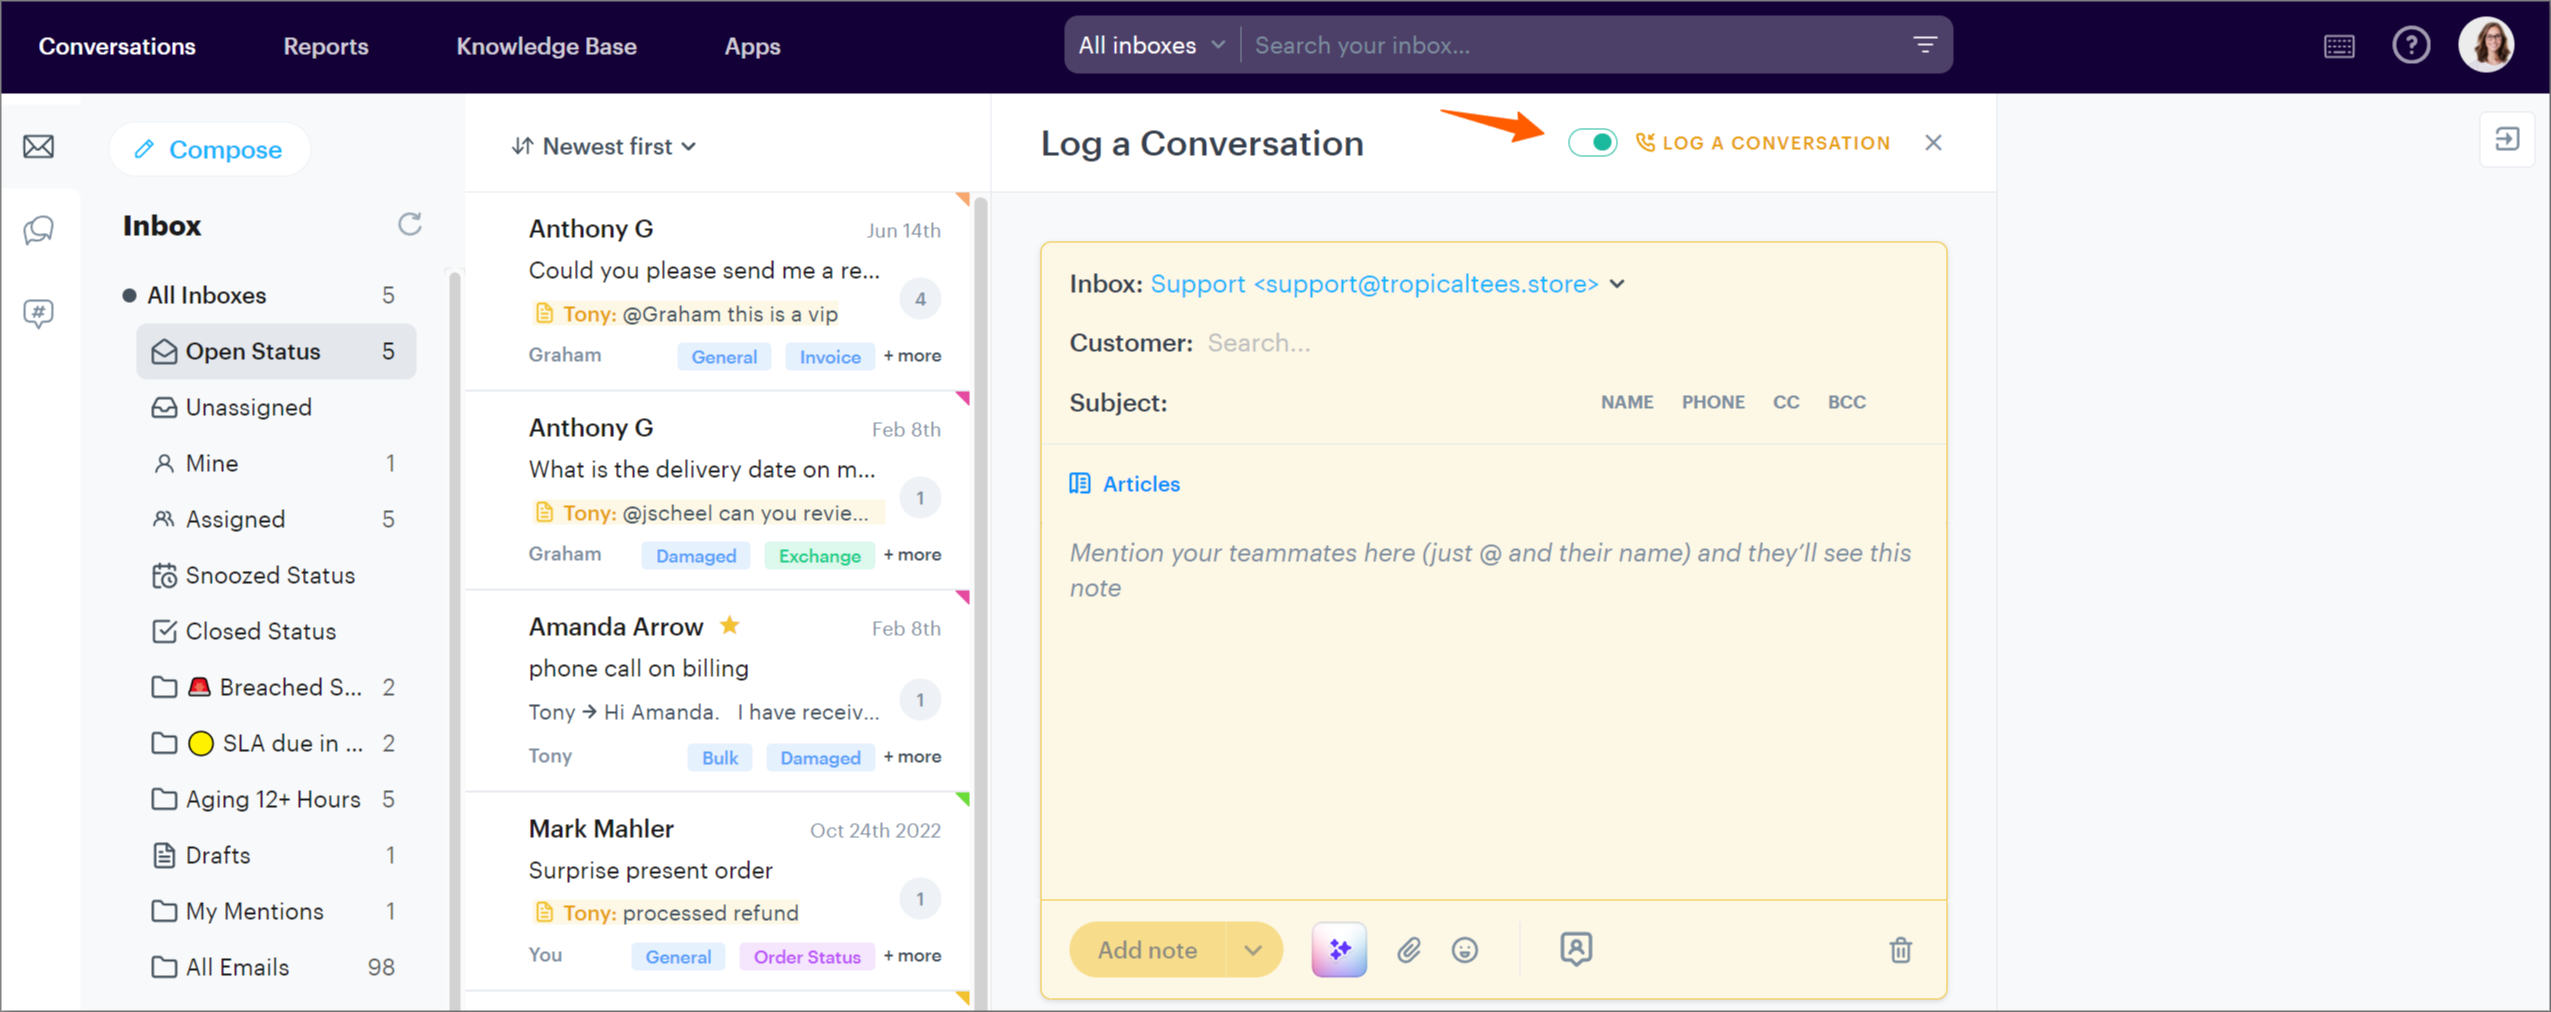Open the keyboard shortcuts icon

click(2338, 46)
